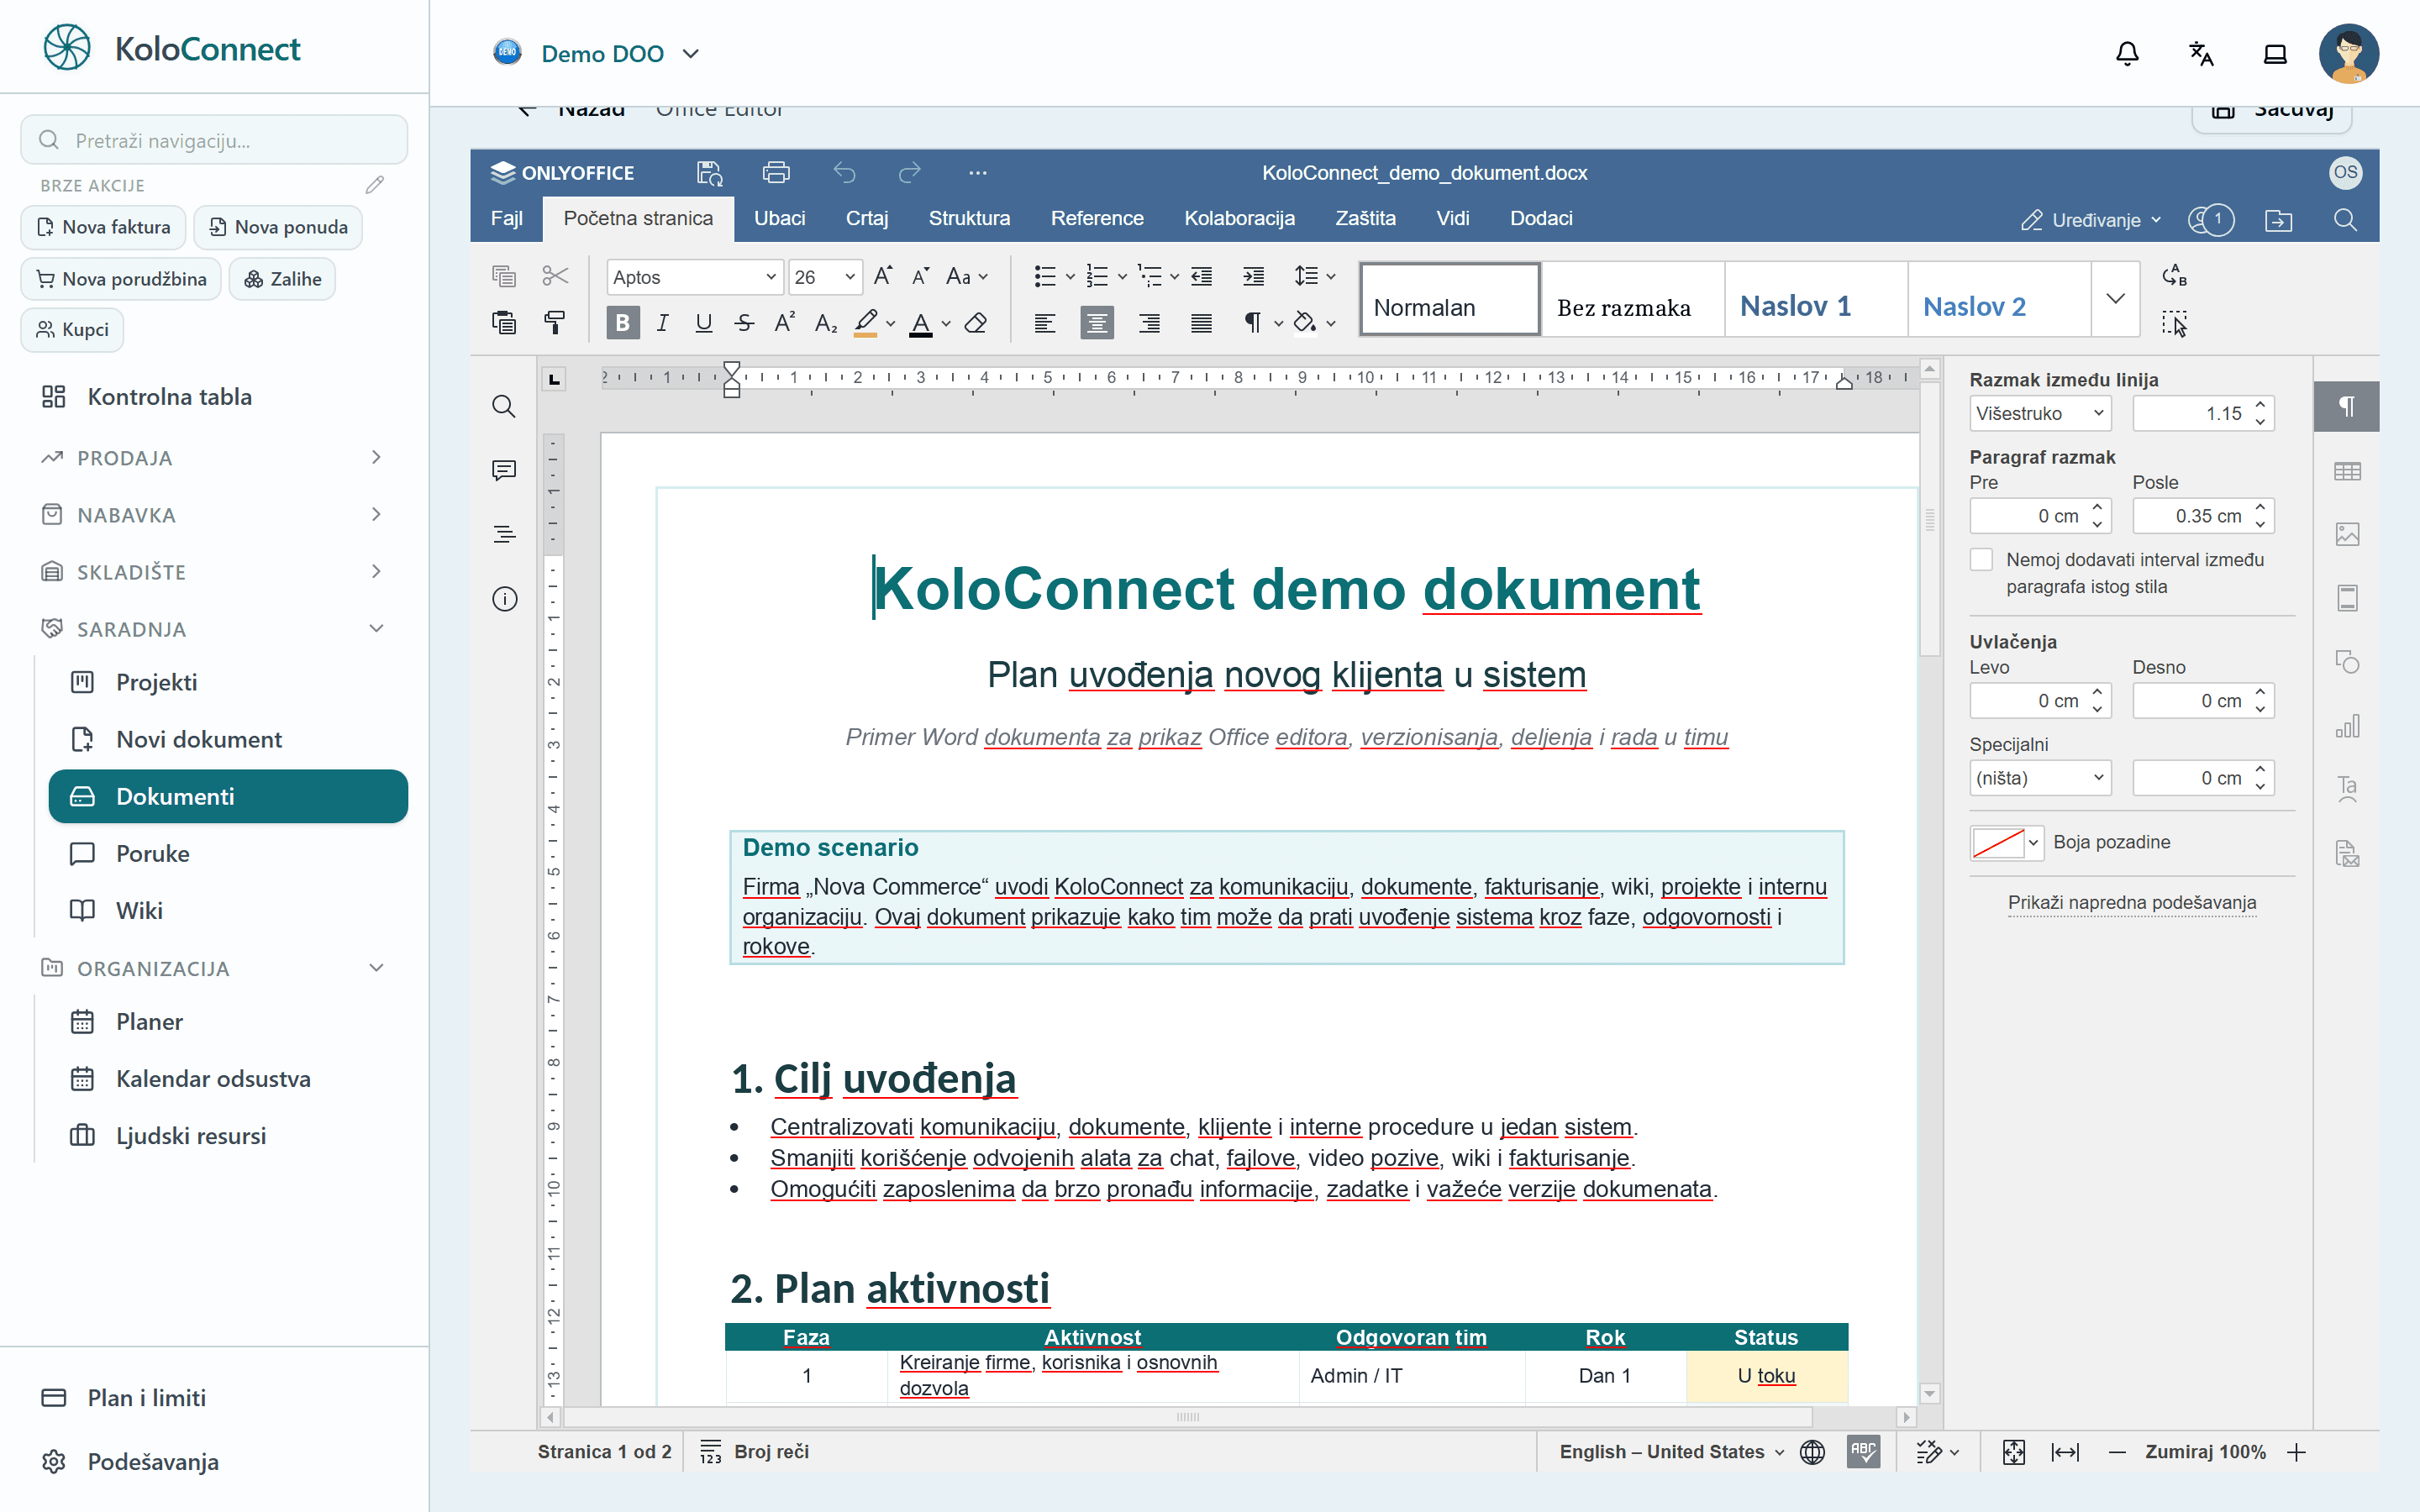Switch to the Ubaci tab
The width and height of the screenshot is (2420, 1512).
click(779, 218)
